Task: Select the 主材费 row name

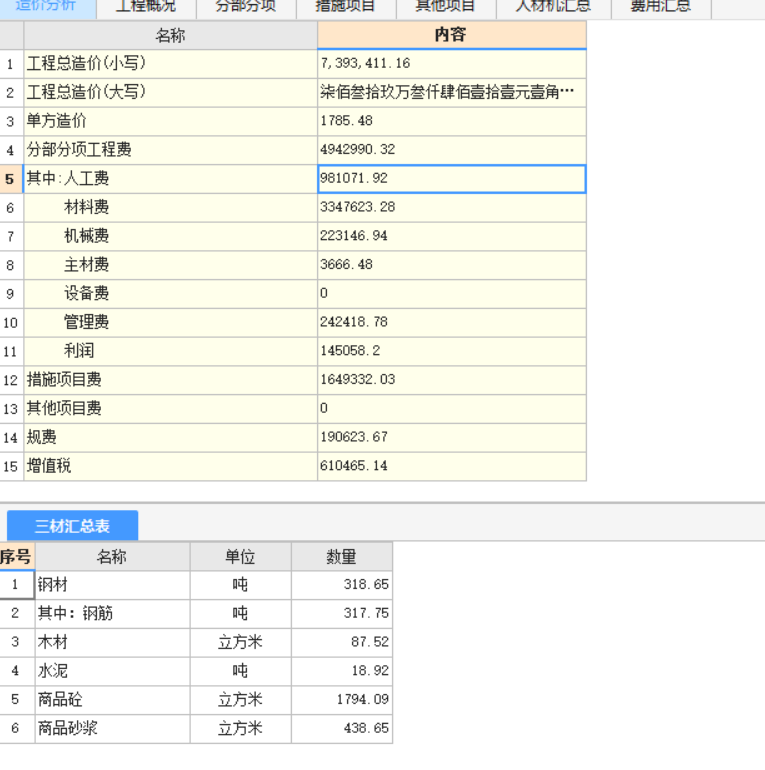Action: click(170, 265)
